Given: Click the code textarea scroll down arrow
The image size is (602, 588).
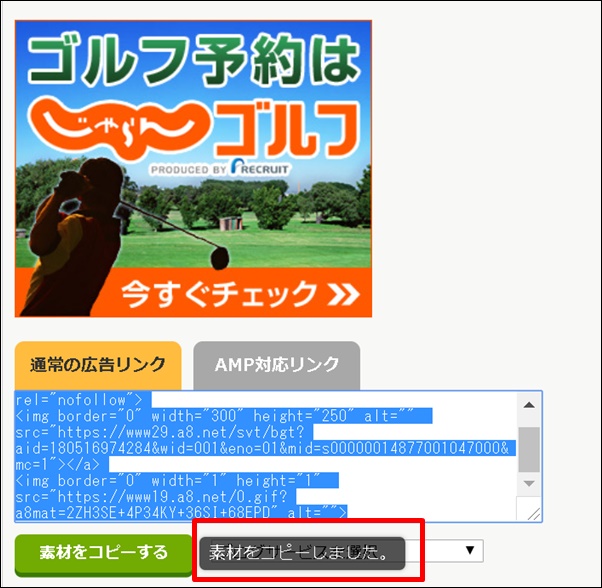Looking at the screenshot, I should pyautogui.click(x=529, y=484).
